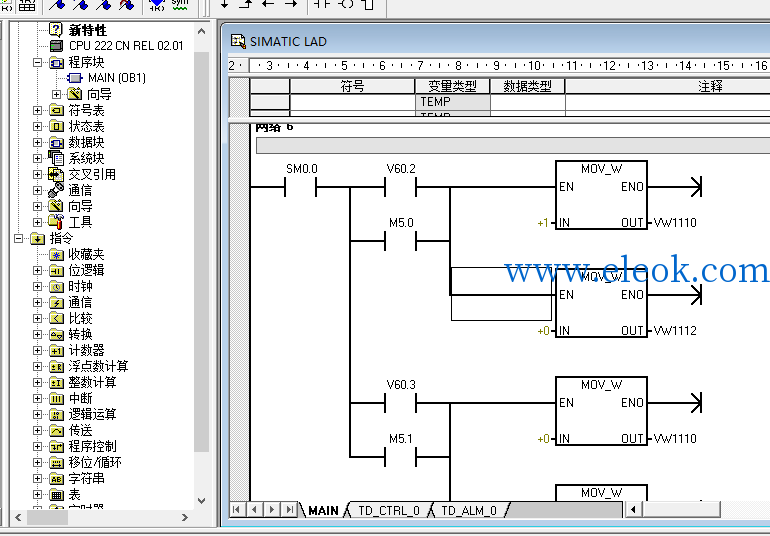
Task: Click the tree panel scroll up arrow
Action: coord(201,31)
